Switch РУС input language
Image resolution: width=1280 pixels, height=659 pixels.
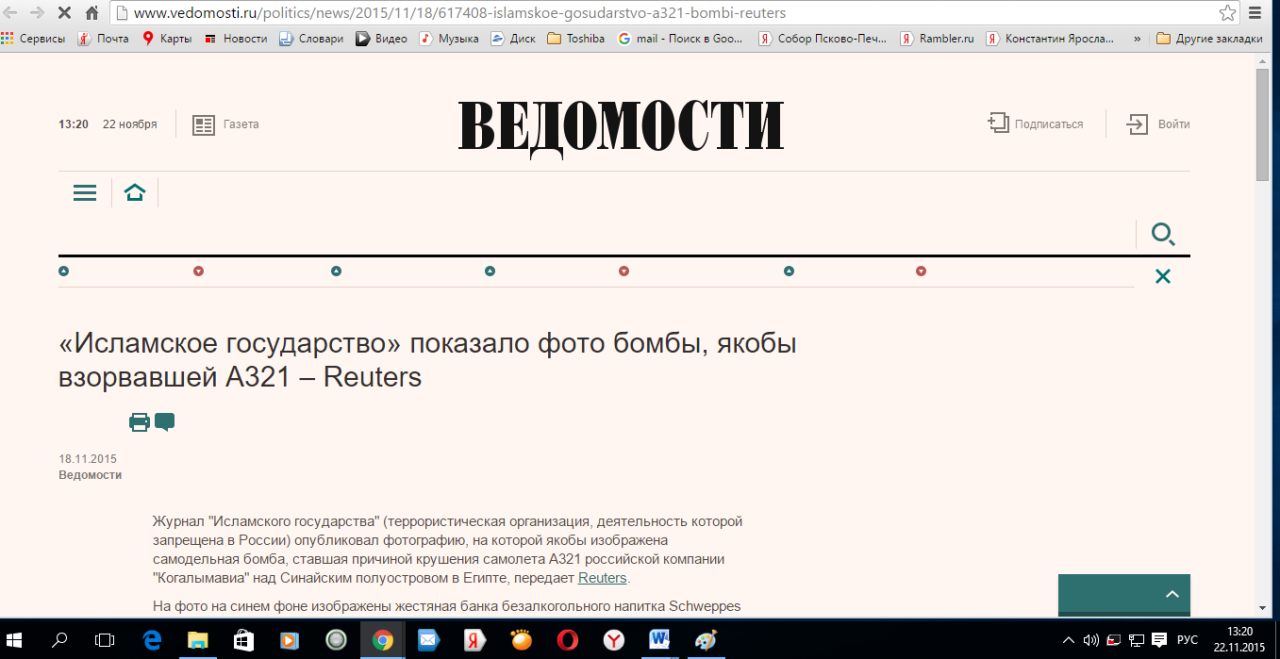tap(1187, 640)
